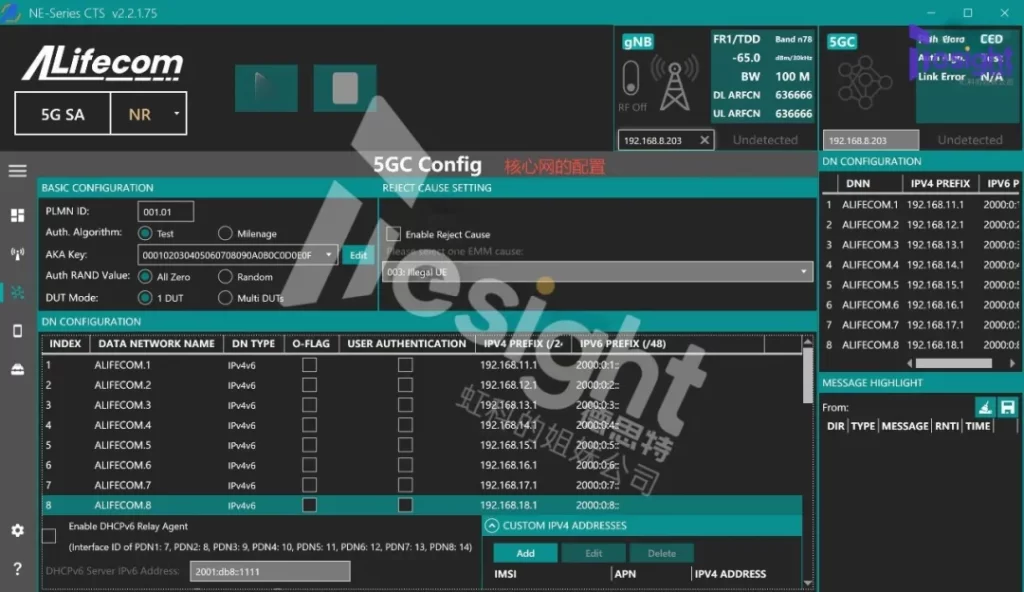Click the Add button for custom IPv4

tap(525, 553)
